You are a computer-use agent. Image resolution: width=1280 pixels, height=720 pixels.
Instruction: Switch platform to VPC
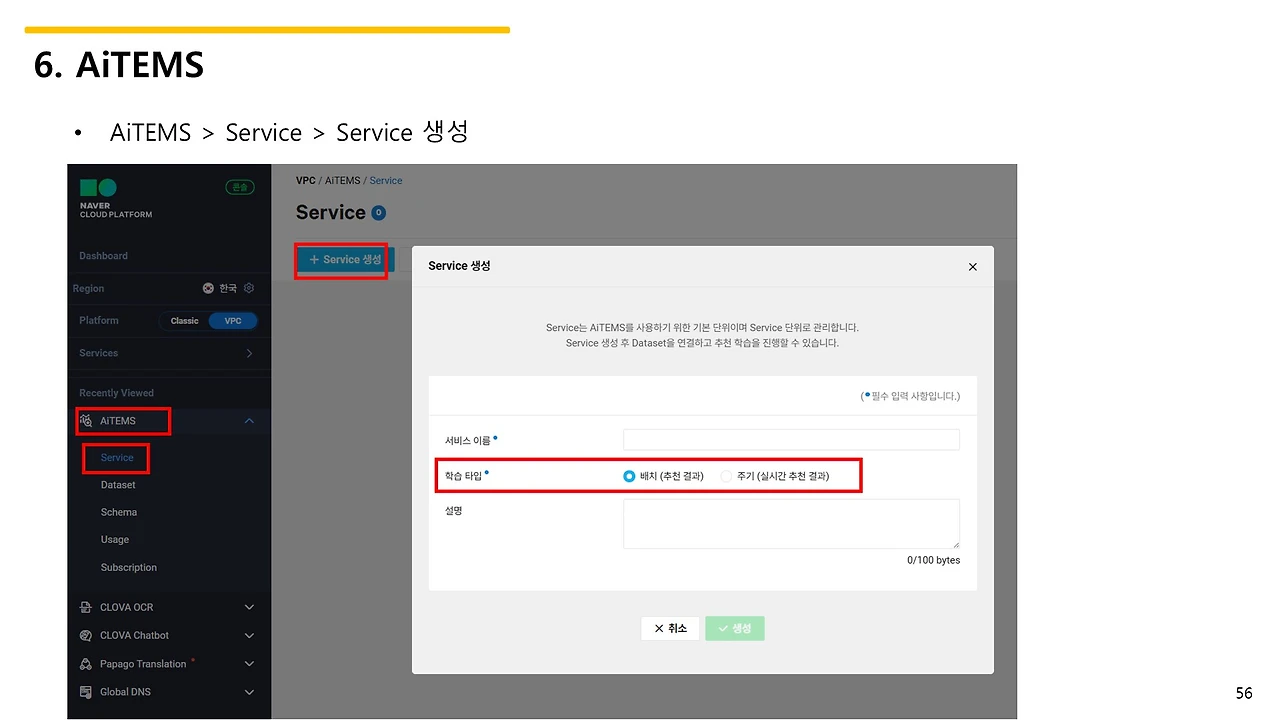(233, 321)
